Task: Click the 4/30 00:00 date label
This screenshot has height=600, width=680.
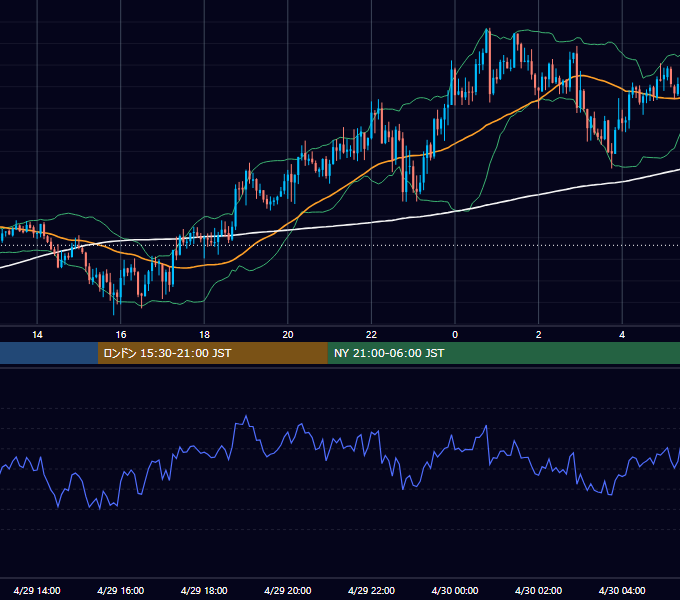Action: coord(455,590)
